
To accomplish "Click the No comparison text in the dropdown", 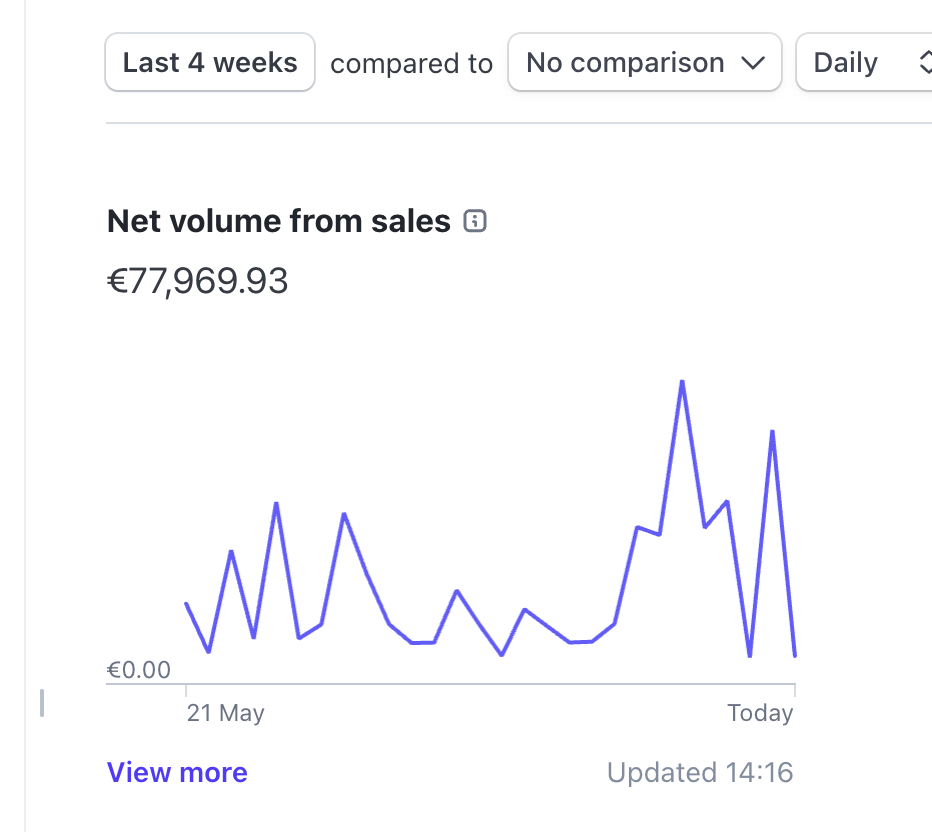I will pyautogui.click(x=625, y=63).
